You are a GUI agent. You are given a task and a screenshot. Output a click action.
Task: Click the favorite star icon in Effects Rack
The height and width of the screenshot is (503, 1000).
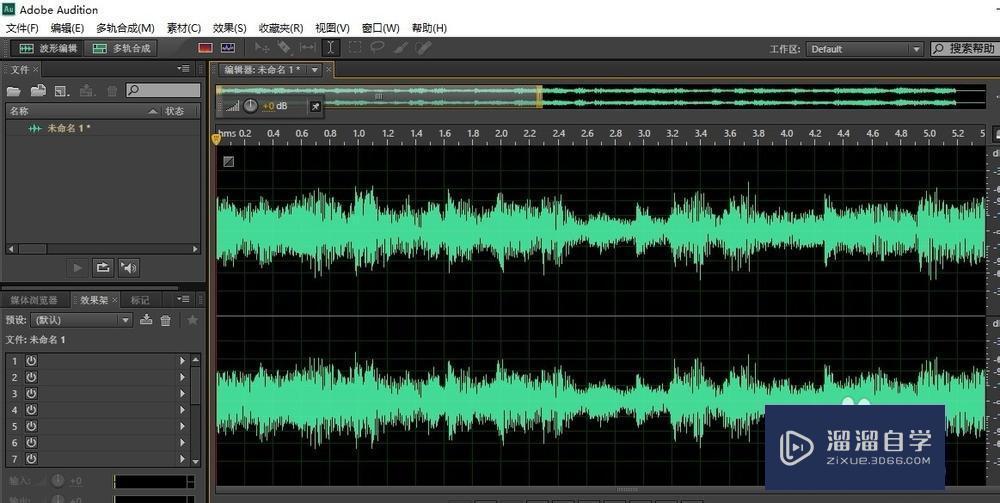click(192, 320)
